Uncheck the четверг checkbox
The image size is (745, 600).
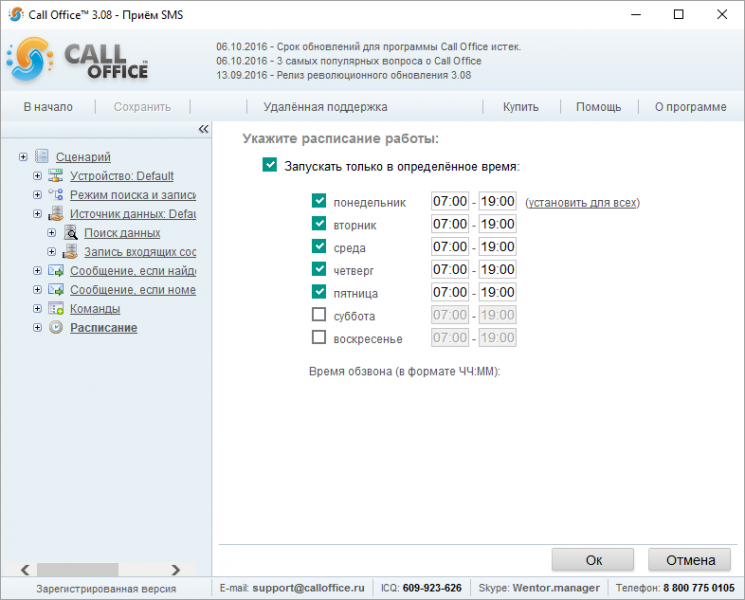click(x=319, y=269)
